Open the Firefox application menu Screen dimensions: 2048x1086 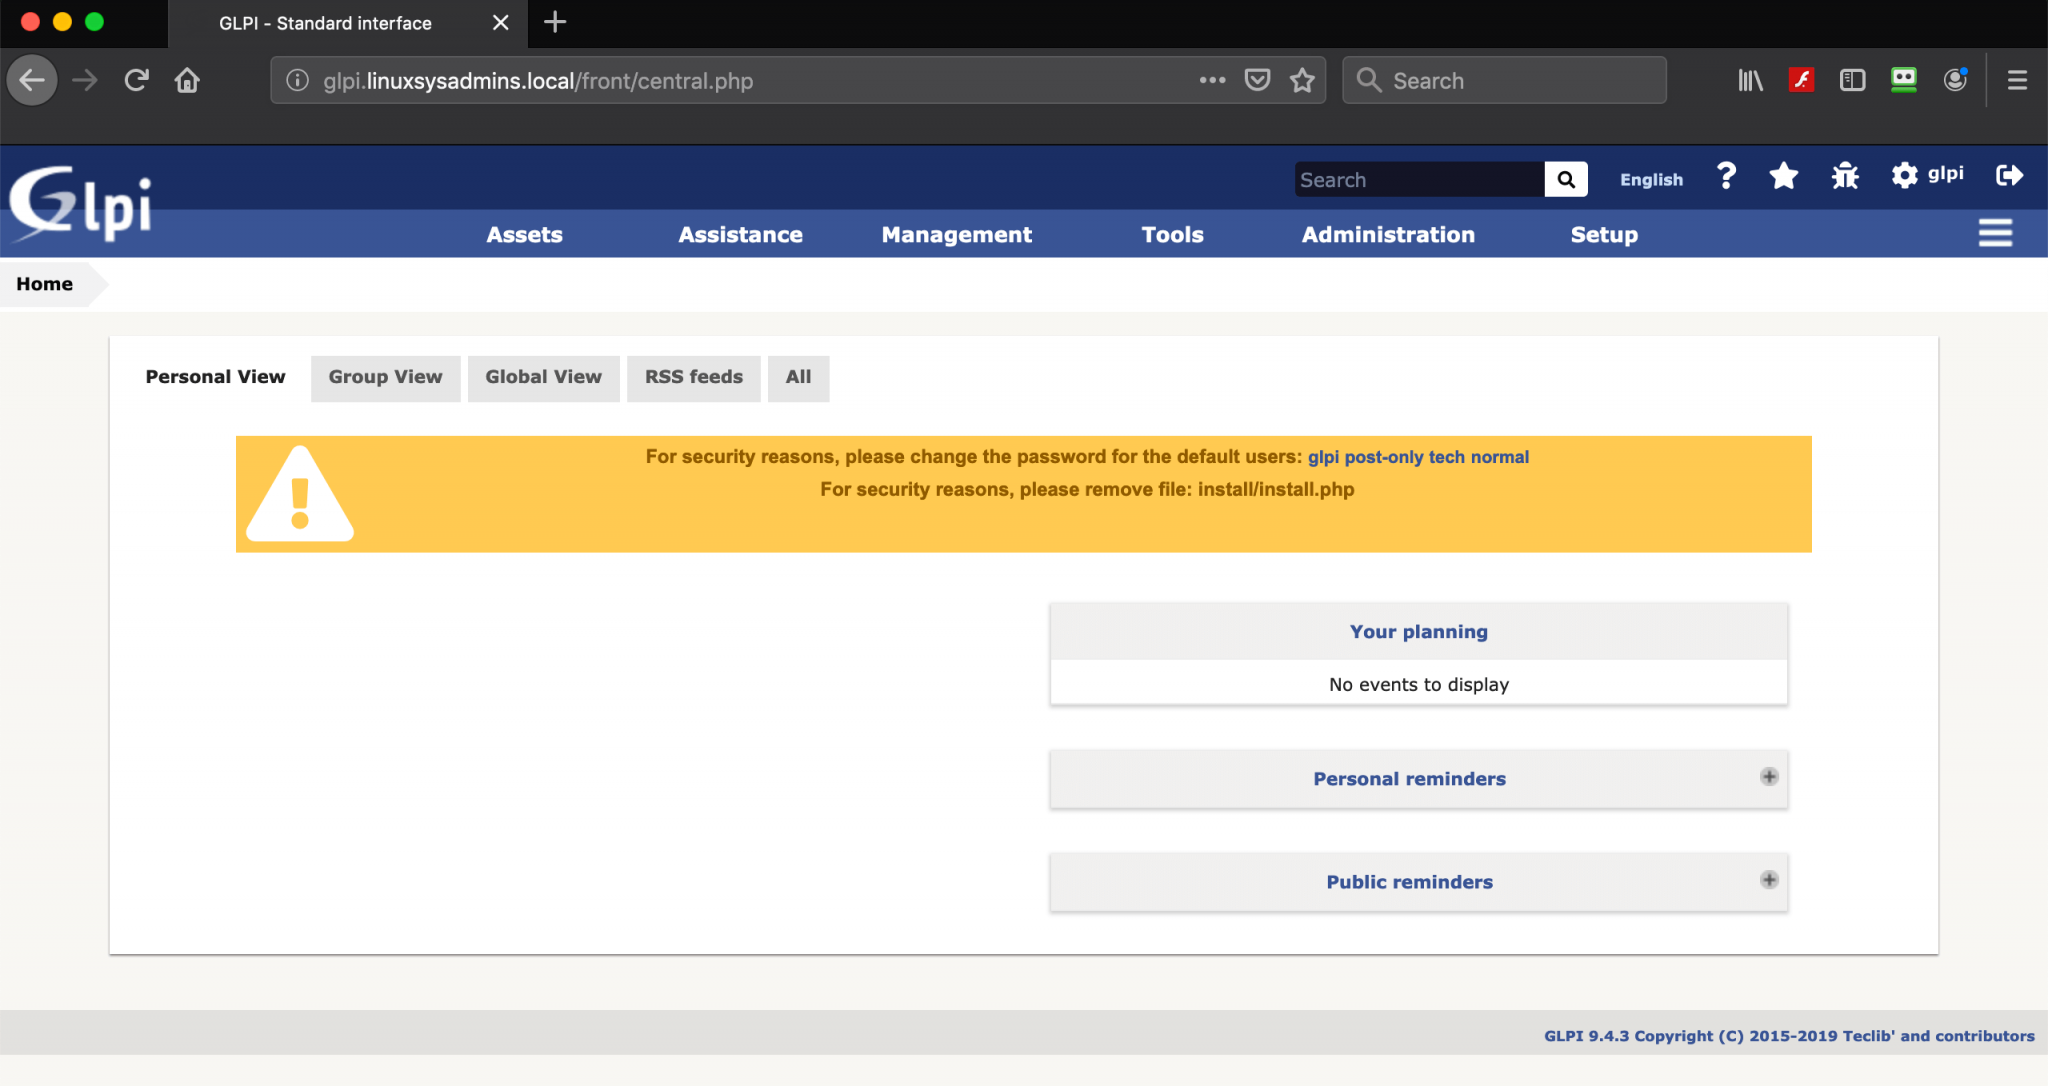[2019, 80]
